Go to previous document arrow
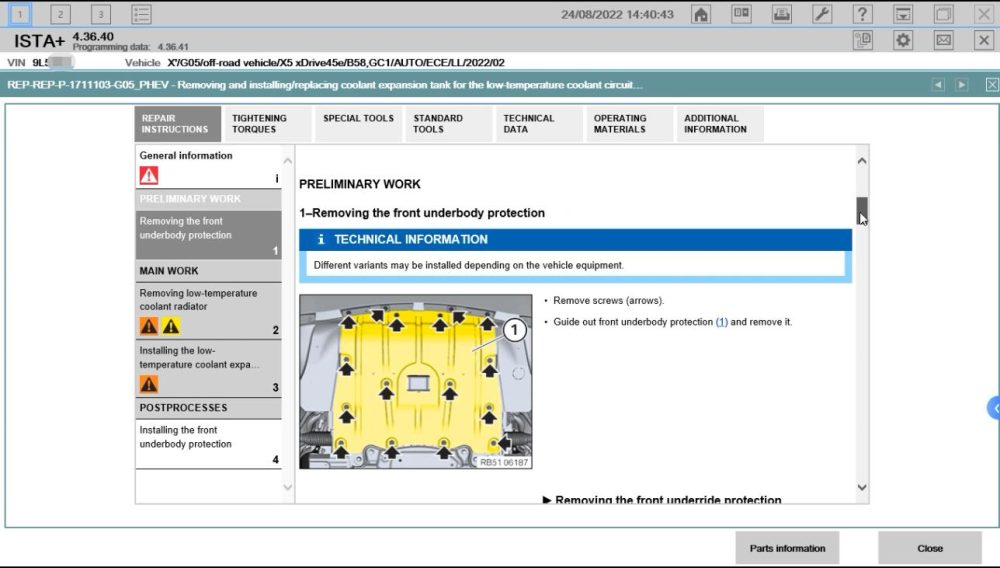The height and width of the screenshot is (568, 1000). [938, 85]
